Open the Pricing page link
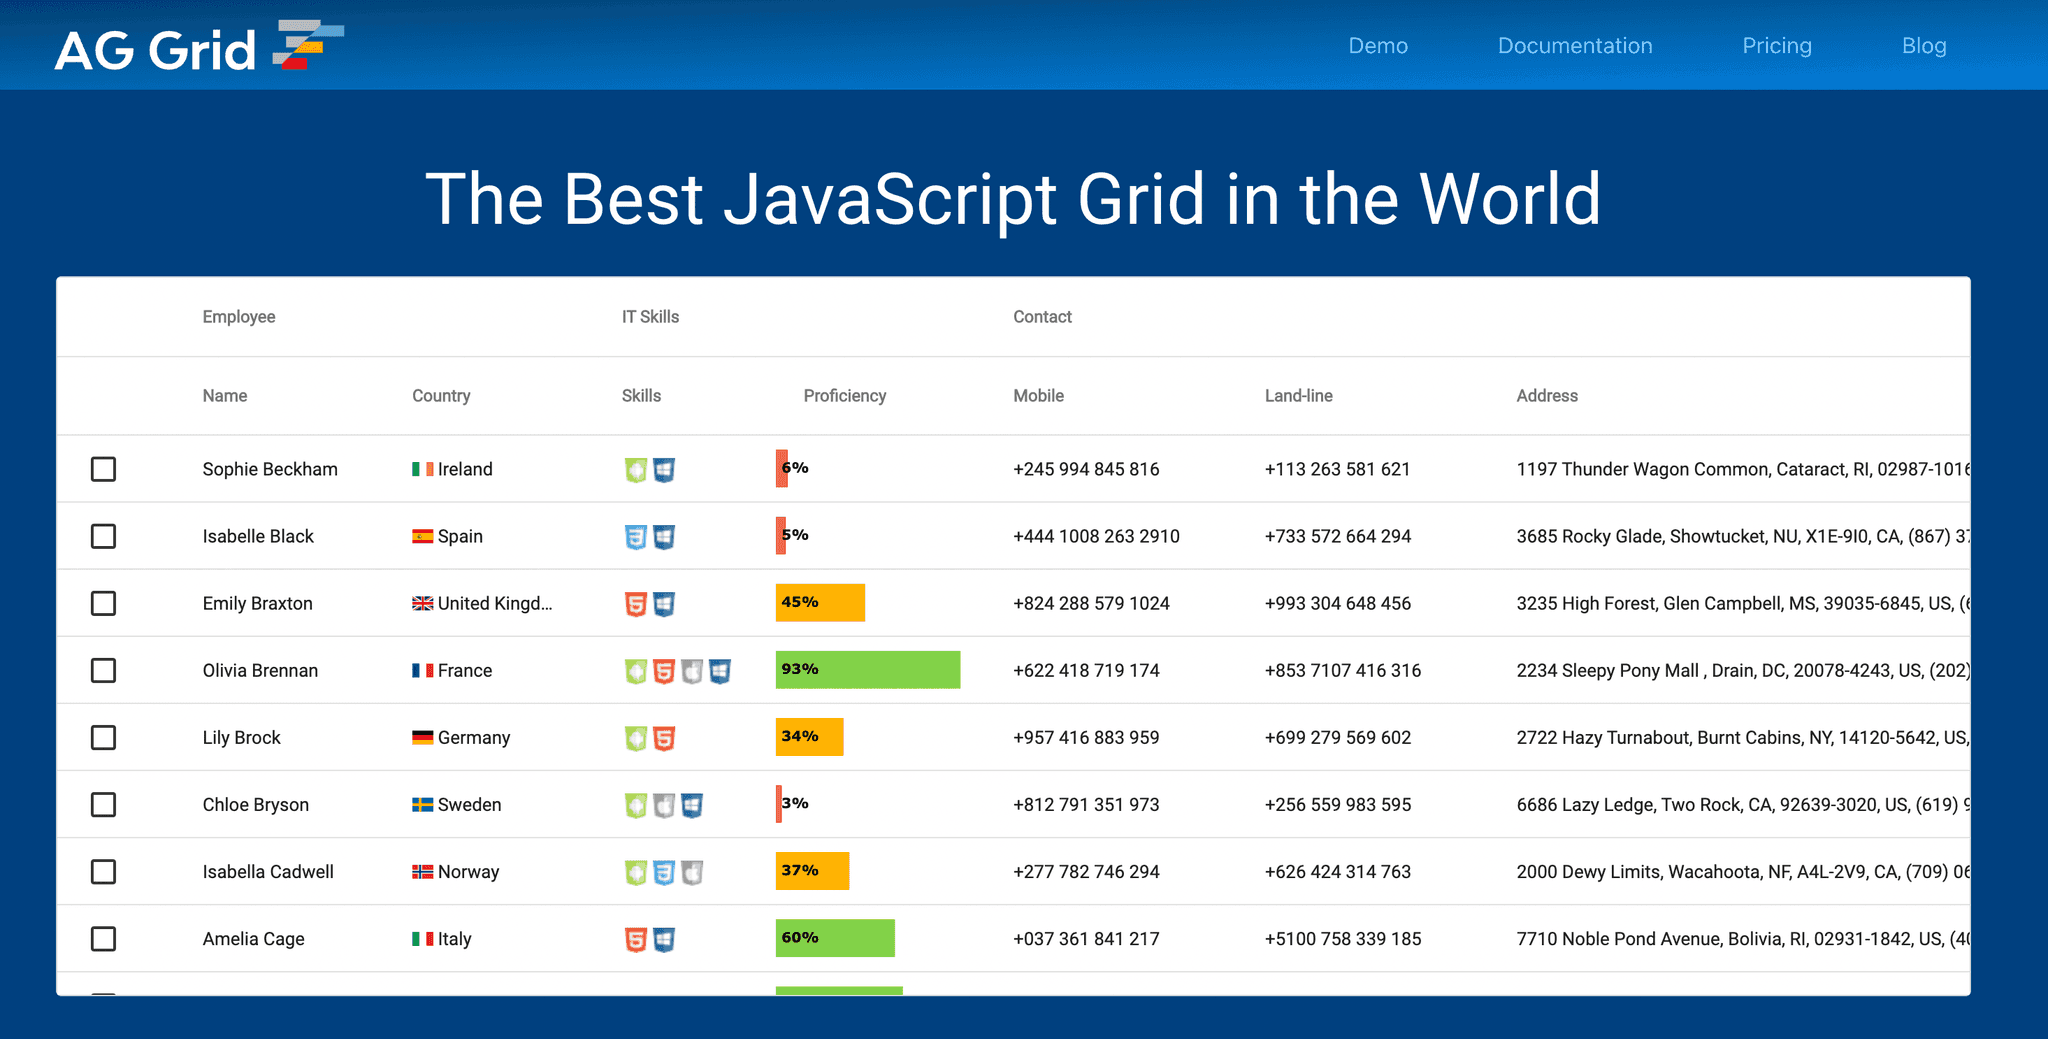Viewport: 2048px width, 1039px height. (x=1777, y=46)
